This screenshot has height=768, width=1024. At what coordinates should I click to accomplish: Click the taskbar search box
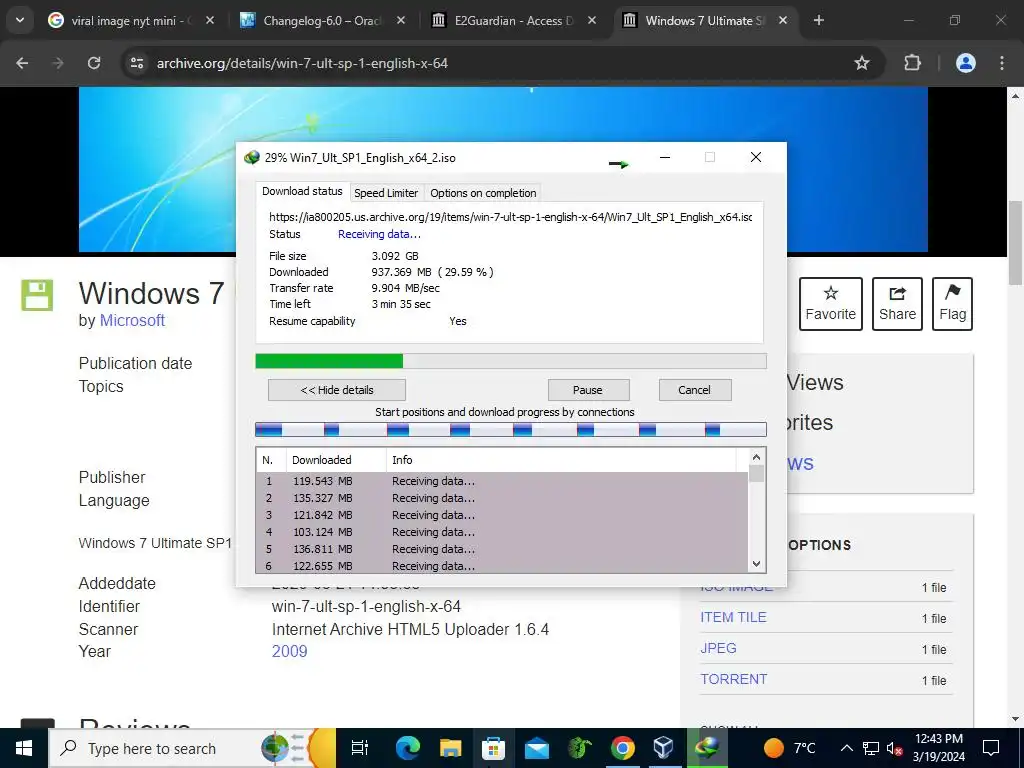coord(192,748)
